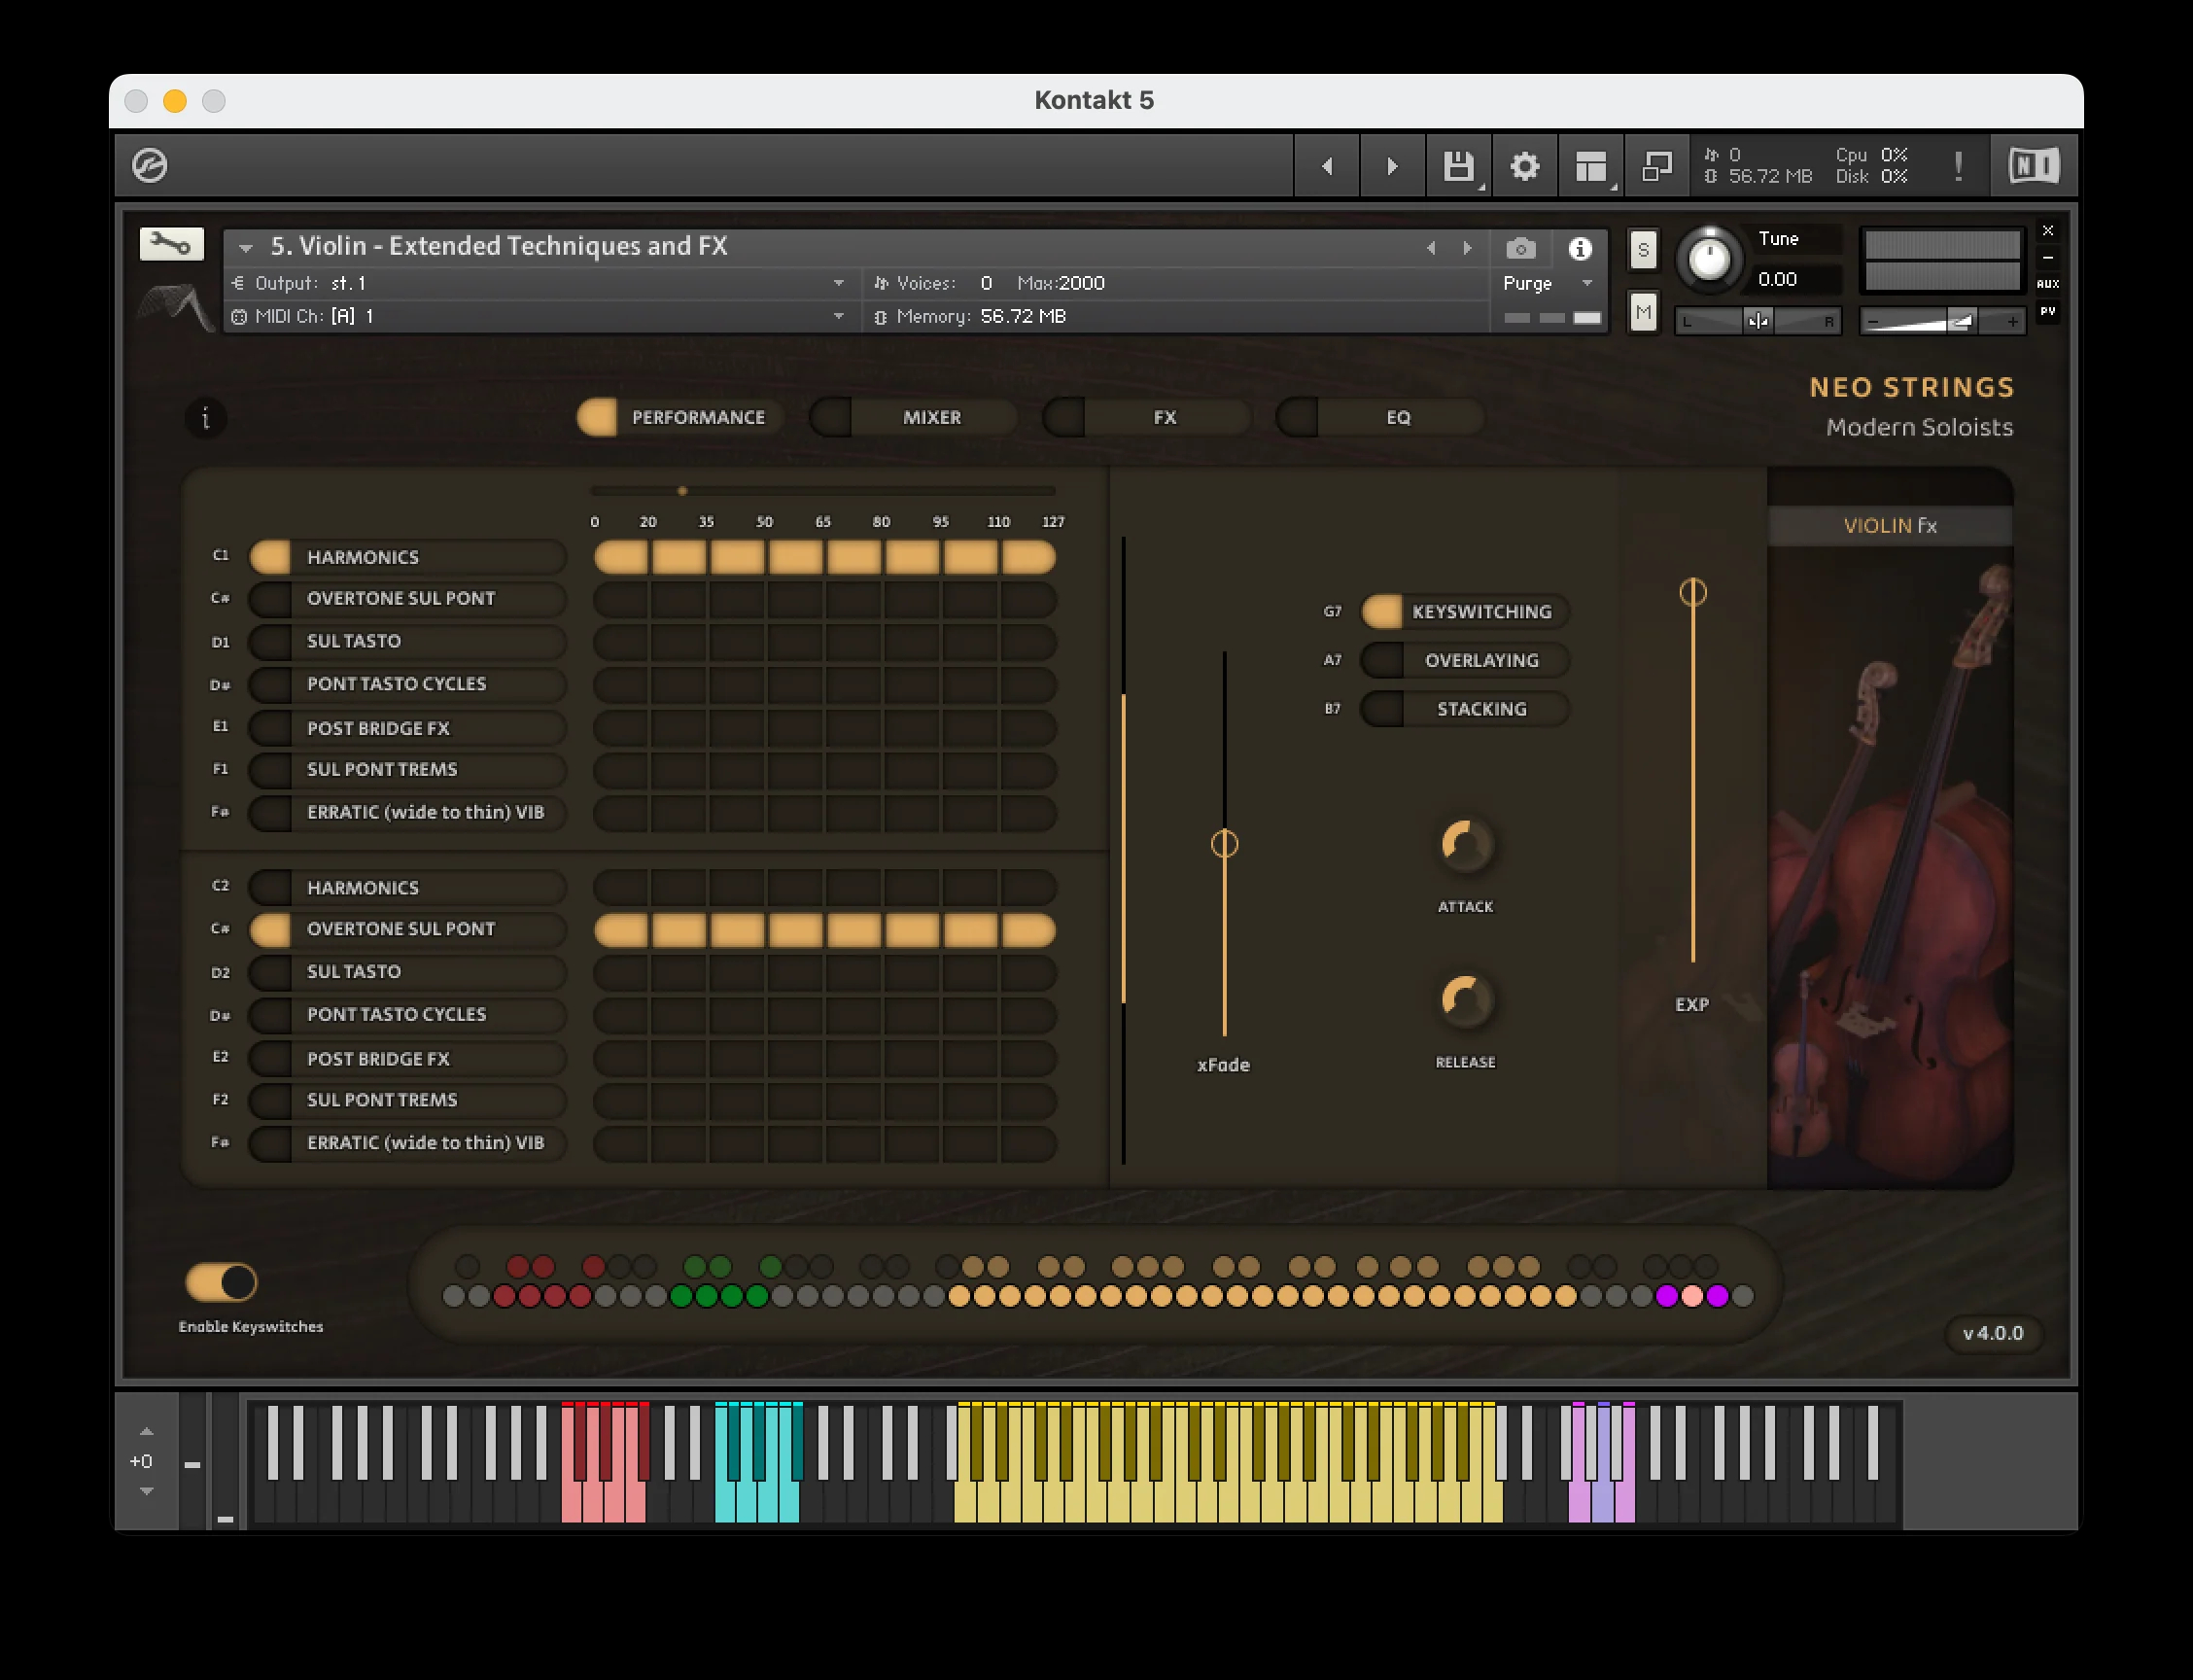Adjust the EXP slider handle
The height and width of the screenshot is (1680, 2193).
[1692, 592]
